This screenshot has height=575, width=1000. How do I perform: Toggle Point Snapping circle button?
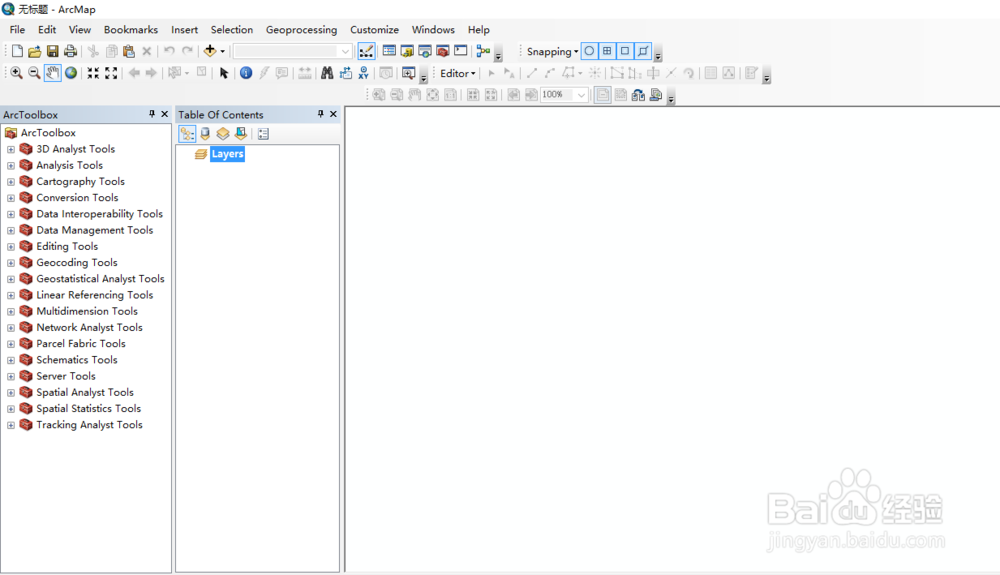(589, 51)
